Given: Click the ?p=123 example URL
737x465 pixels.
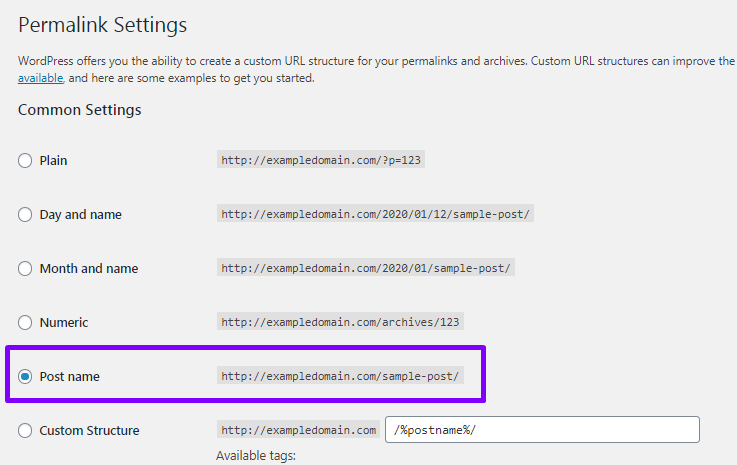Looking at the screenshot, I should [x=321, y=160].
